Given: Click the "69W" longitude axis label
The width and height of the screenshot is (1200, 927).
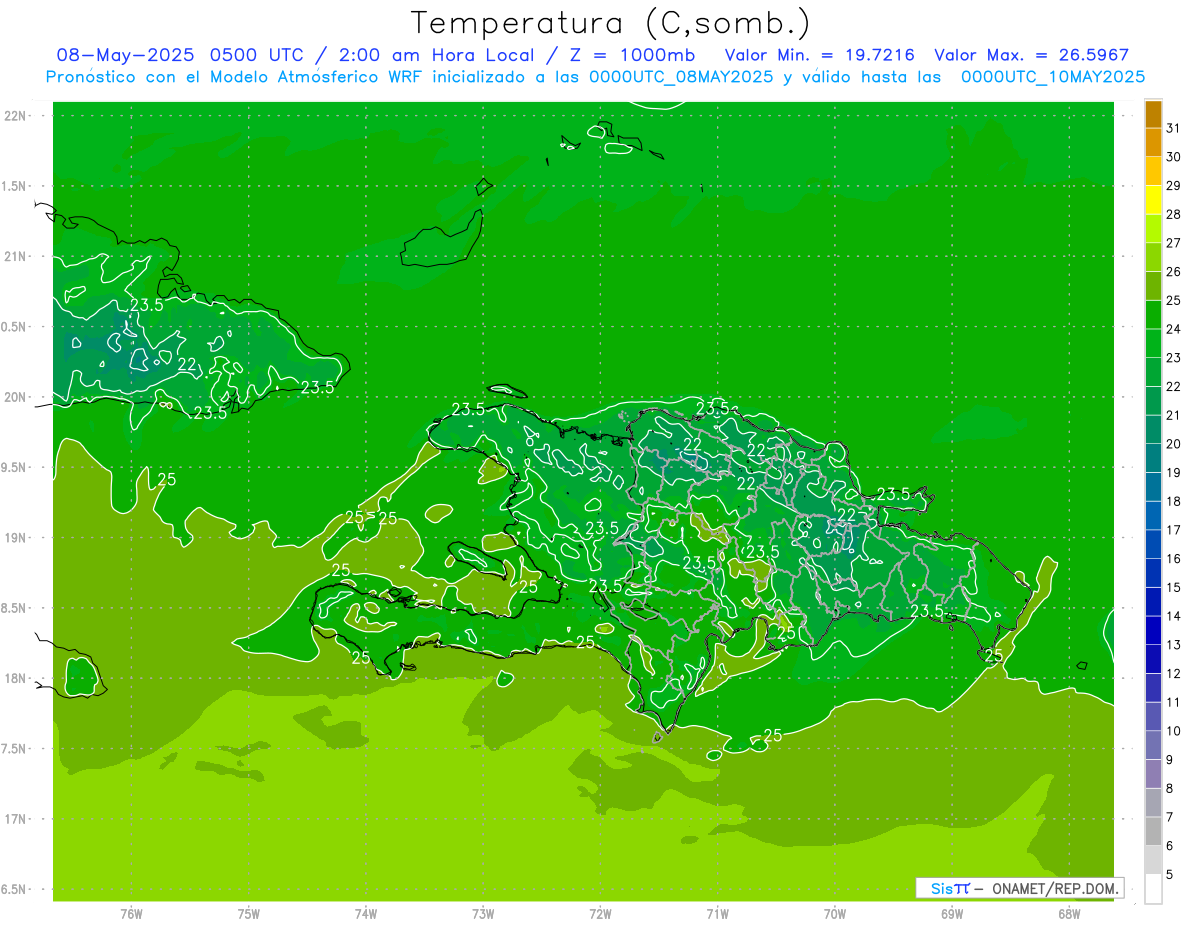Looking at the screenshot, I should coord(951,914).
